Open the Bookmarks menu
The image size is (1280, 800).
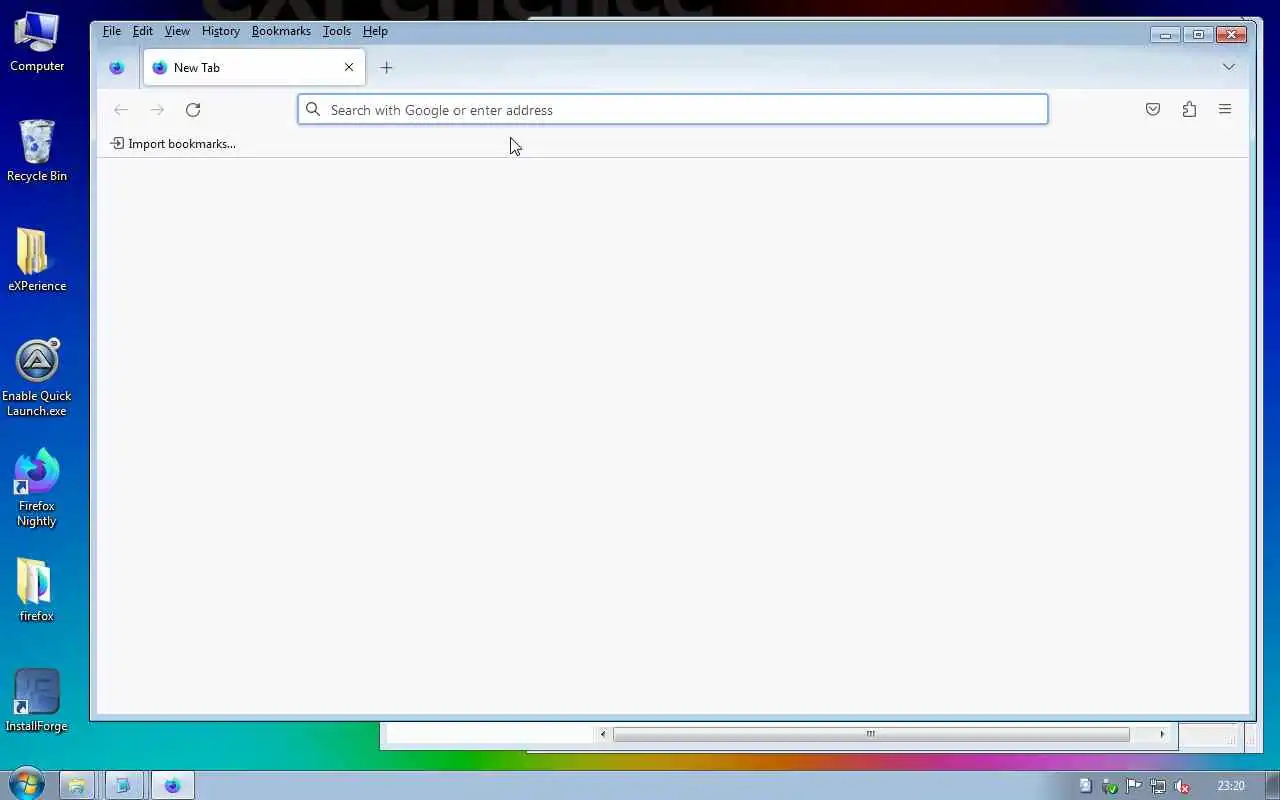[x=281, y=31]
